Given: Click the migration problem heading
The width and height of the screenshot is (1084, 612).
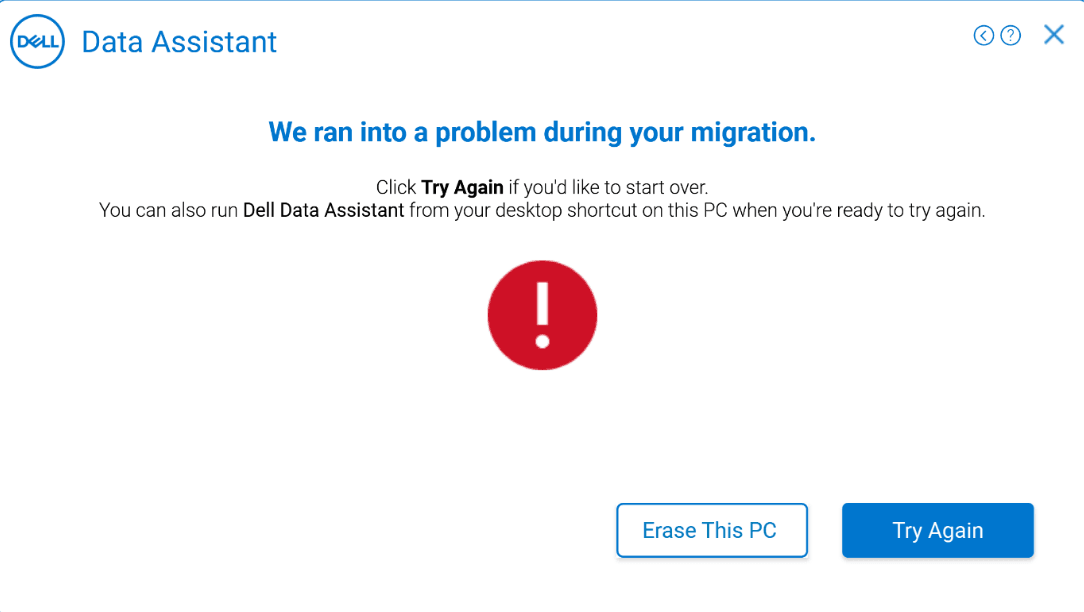Looking at the screenshot, I should 542,132.
